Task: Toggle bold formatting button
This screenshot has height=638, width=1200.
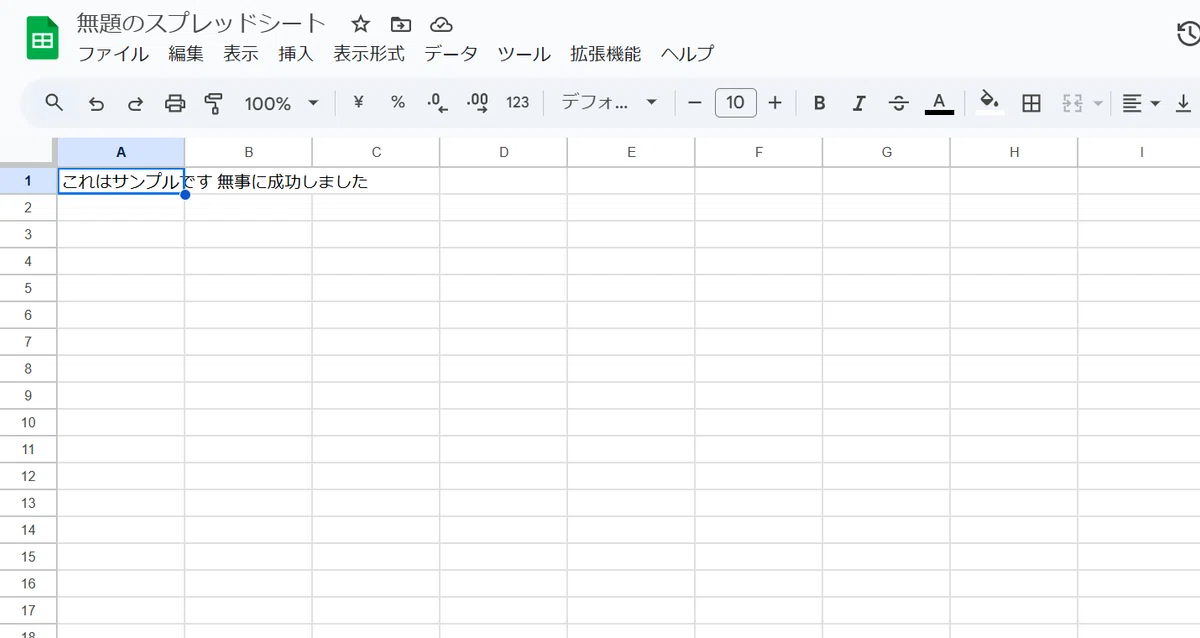Action: pos(820,103)
